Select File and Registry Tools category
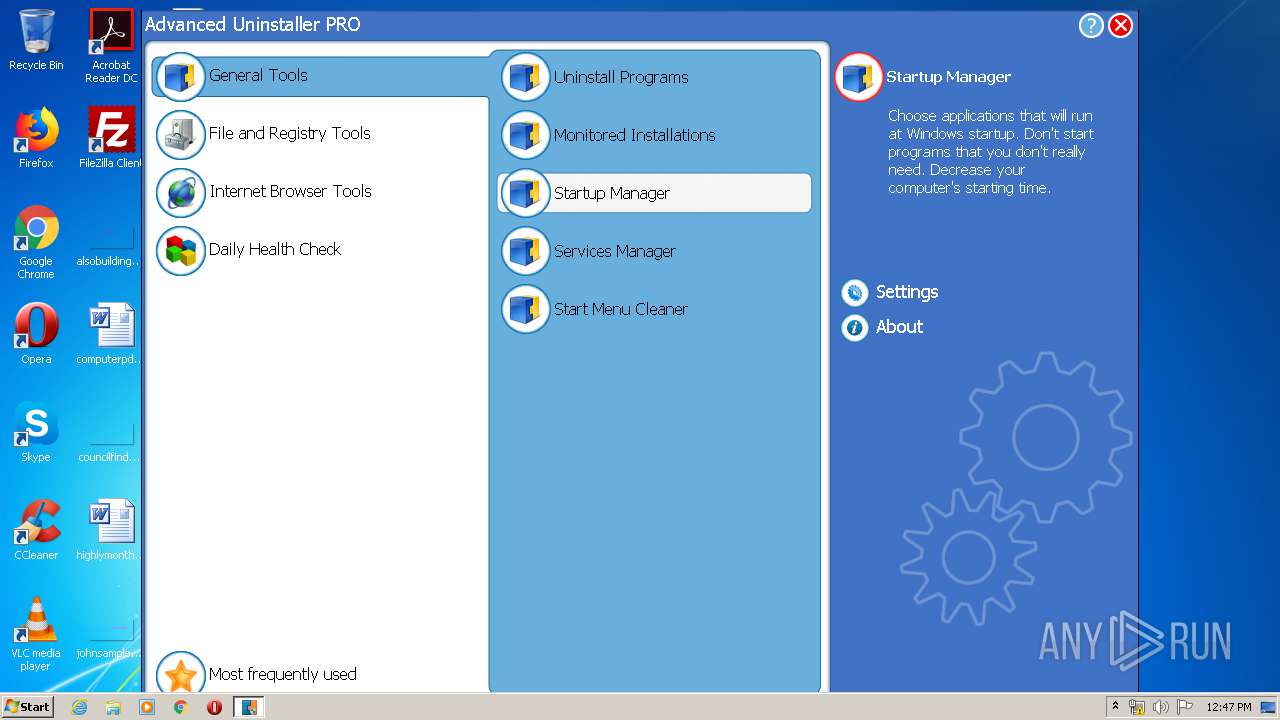The width and height of the screenshot is (1280, 720). pos(290,134)
